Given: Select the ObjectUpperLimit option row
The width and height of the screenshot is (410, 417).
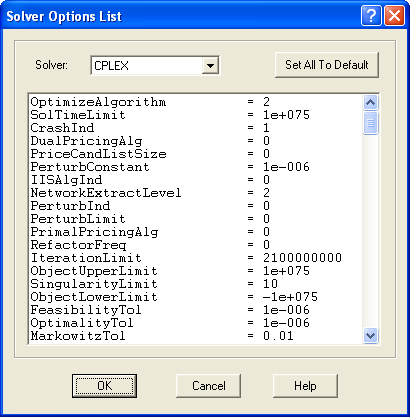Looking at the screenshot, I should [x=196, y=271].
